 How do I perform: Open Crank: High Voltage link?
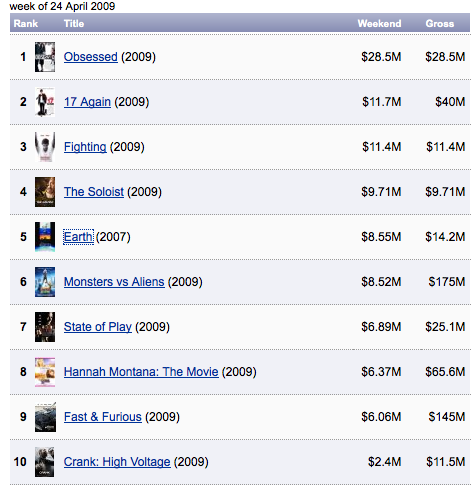[117, 462]
